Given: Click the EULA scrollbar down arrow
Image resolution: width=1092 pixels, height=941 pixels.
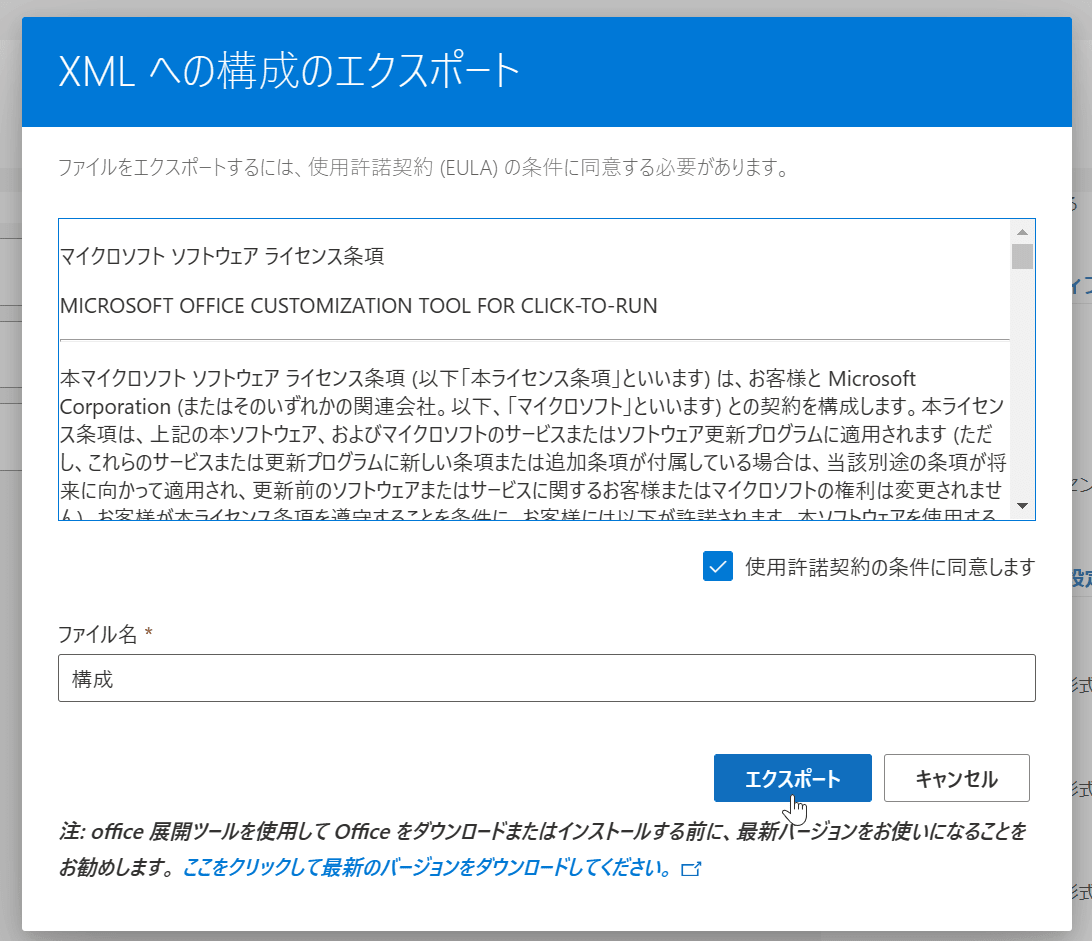Looking at the screenshot, I should (1022, 506).
